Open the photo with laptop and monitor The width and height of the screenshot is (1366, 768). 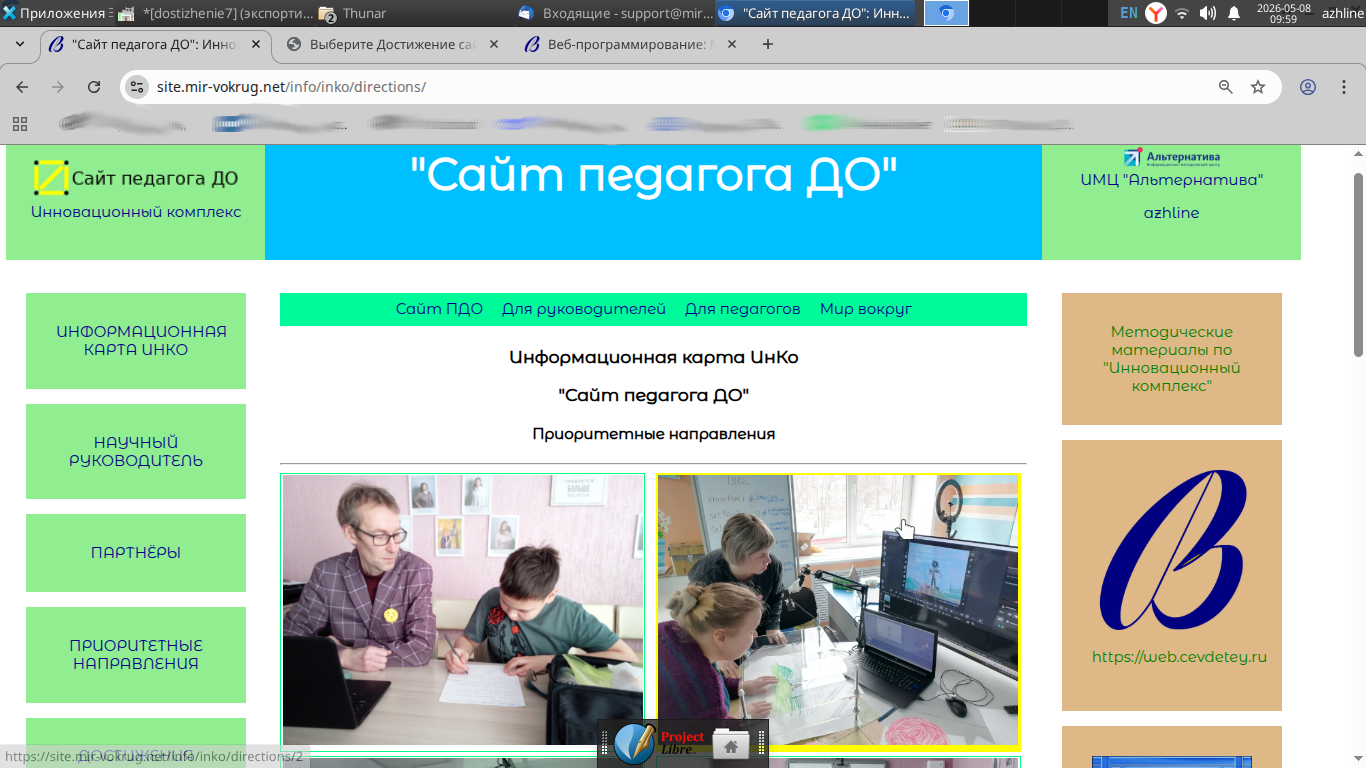click(x=838, y=610)
